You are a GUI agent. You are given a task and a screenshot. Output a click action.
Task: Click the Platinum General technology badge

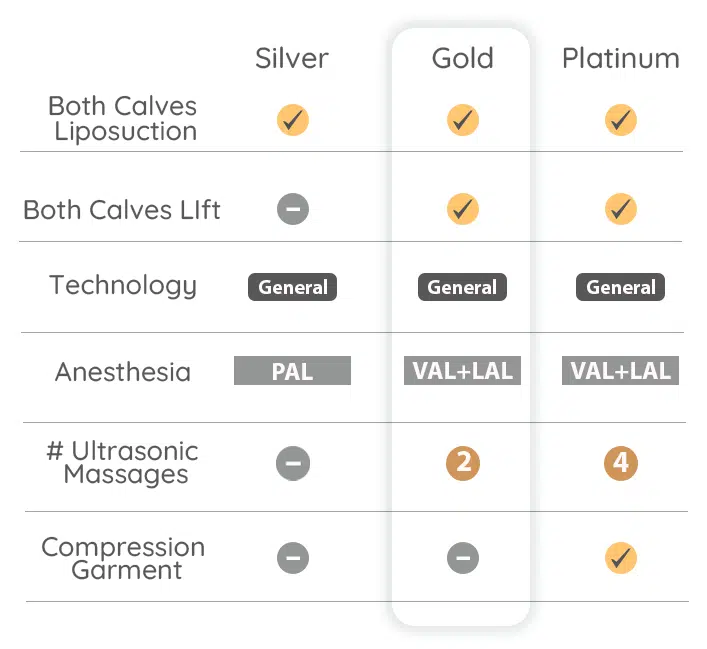click(620, 287)
